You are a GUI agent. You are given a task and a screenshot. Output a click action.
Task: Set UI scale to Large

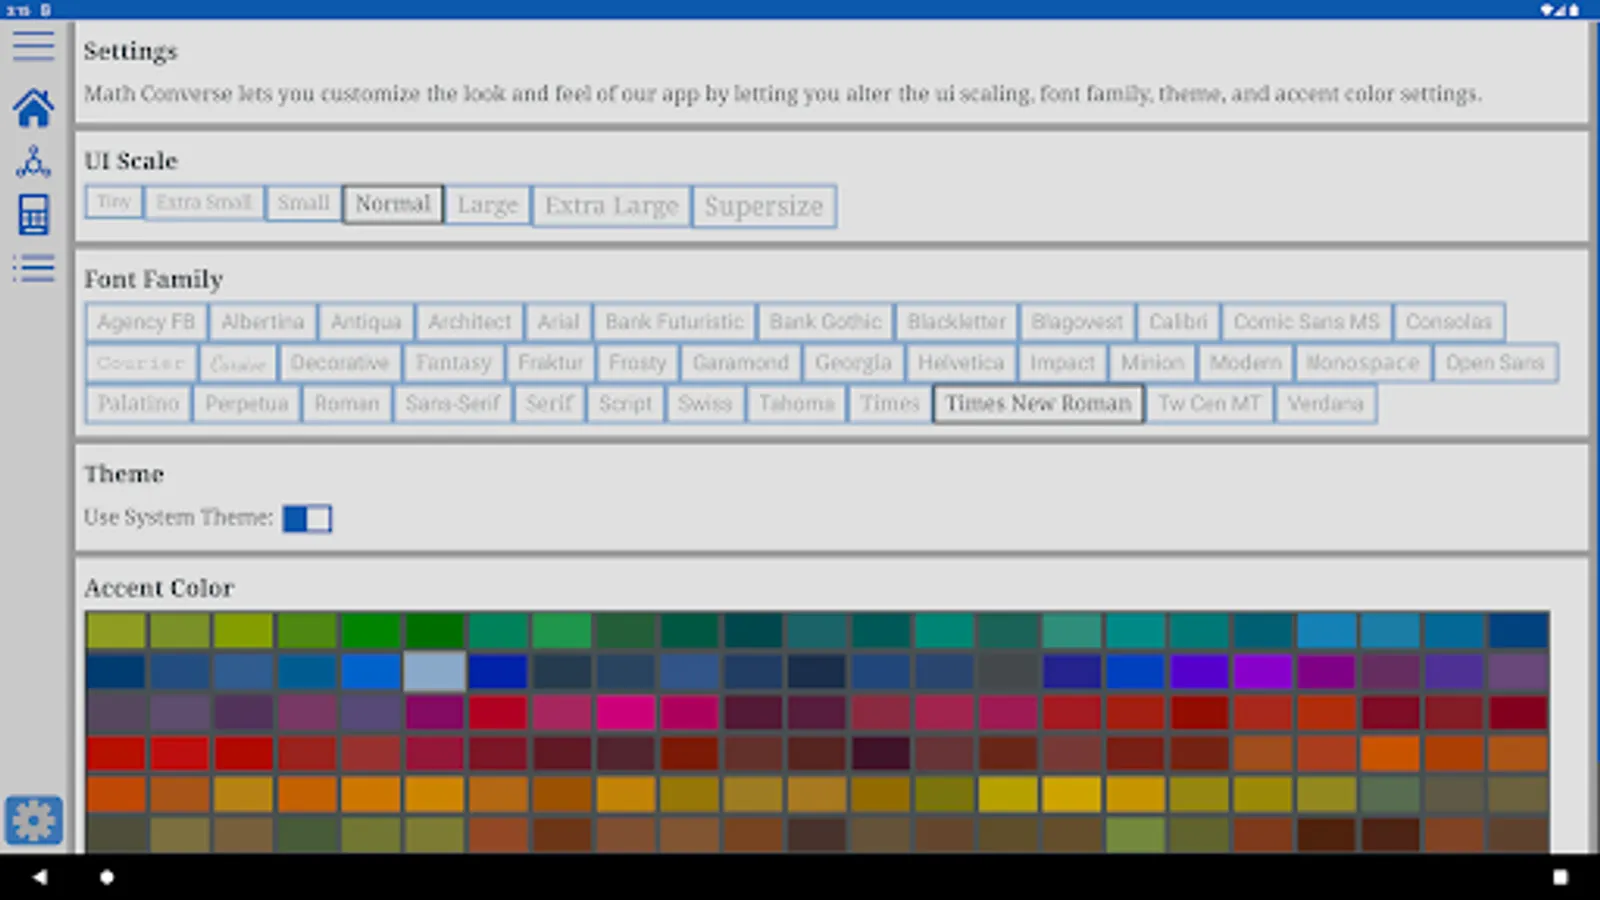487,204
